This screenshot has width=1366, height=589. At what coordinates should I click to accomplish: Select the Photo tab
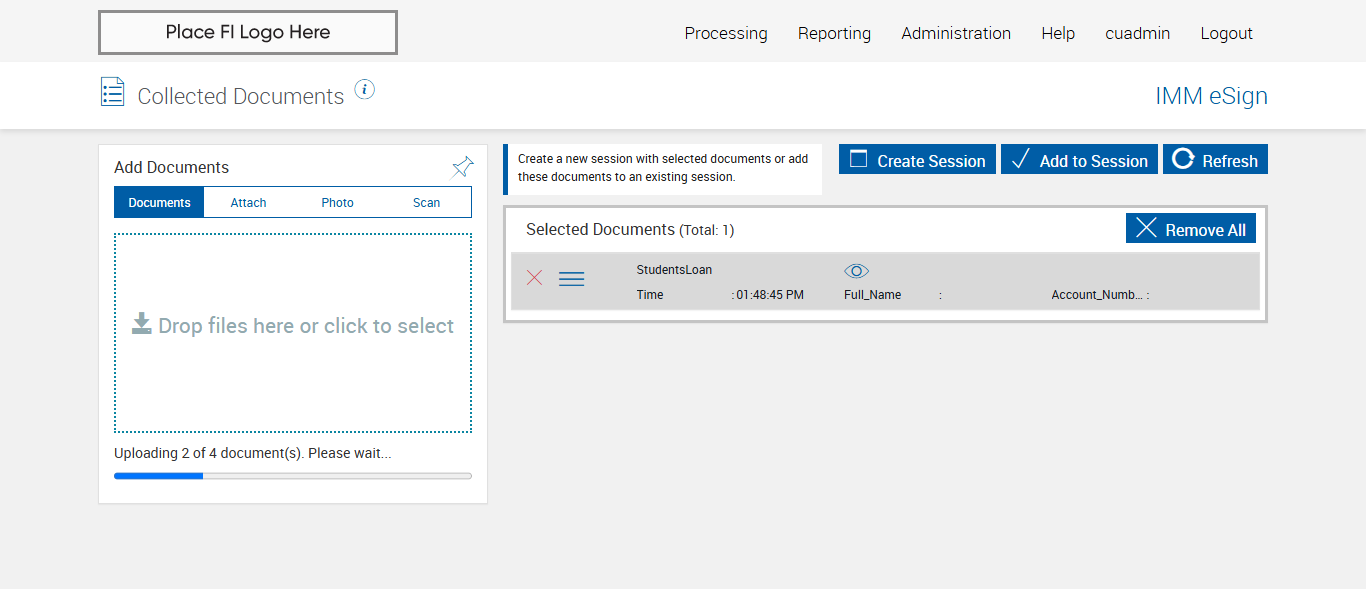(x=338, y=202)
